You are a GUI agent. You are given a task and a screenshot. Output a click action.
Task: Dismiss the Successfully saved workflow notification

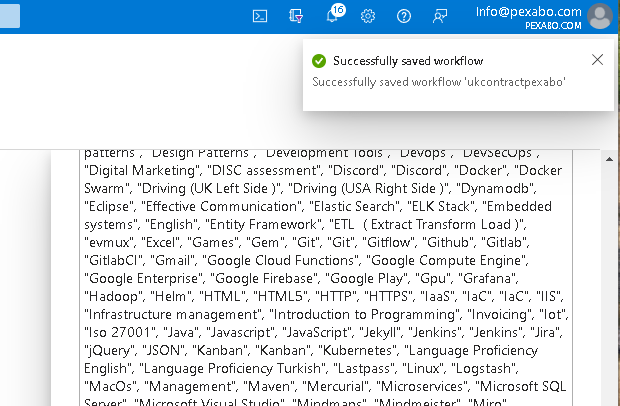(x=597, y=60)
